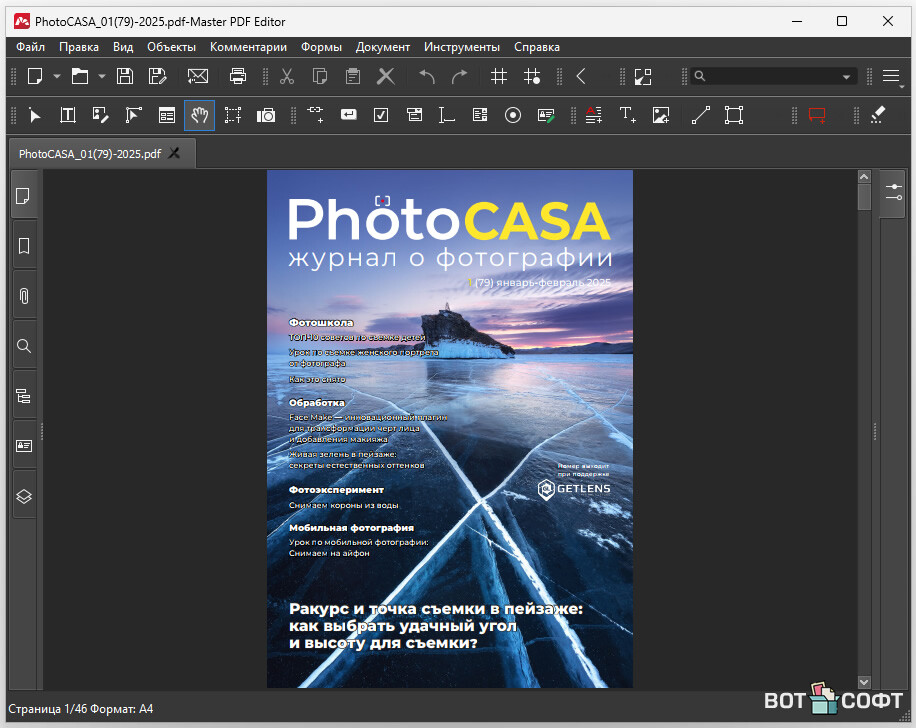Viewport: 916px width, 728px height.
Task: Click the Cut scissors icon
Action: coord(287,76)
